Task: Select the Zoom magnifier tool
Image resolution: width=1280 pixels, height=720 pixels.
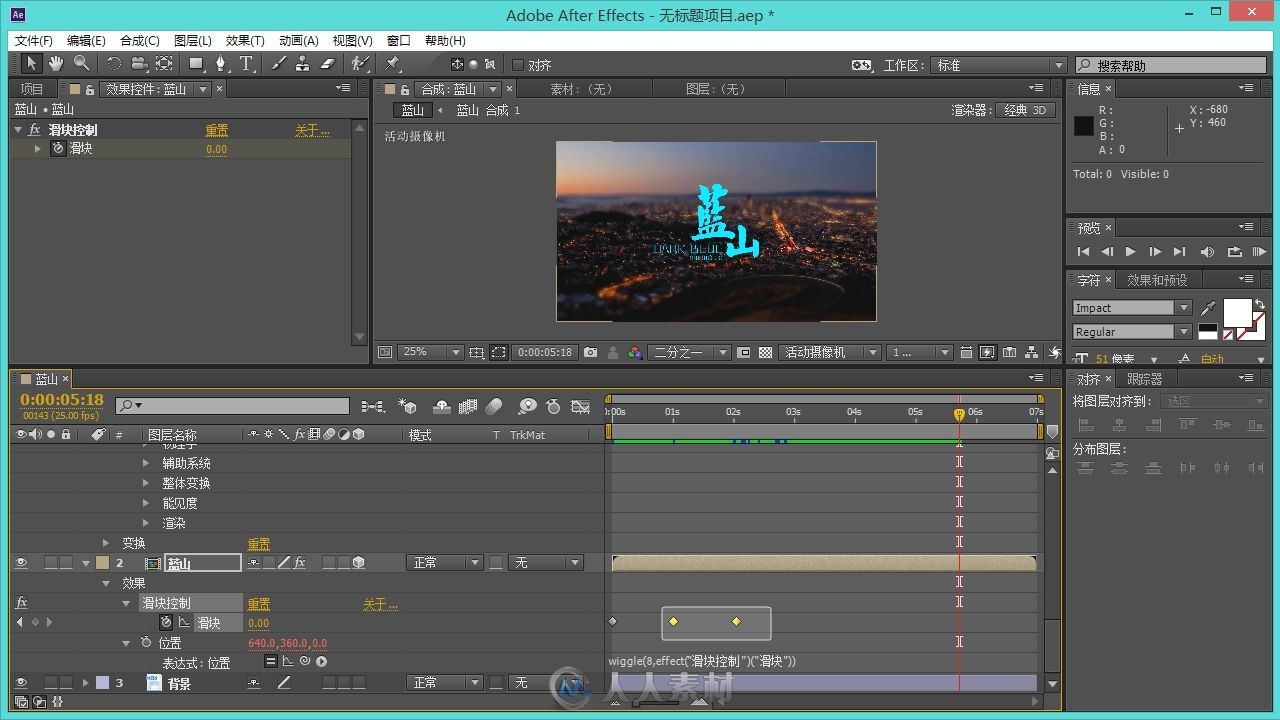Action: click(81, 64)
